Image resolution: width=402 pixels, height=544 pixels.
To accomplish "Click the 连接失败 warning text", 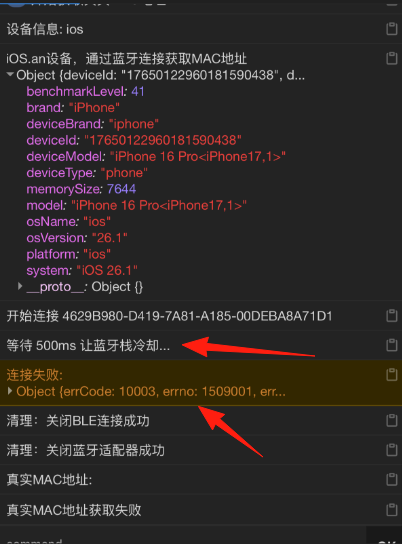I will pyautogui.click(x=35, y=375).
